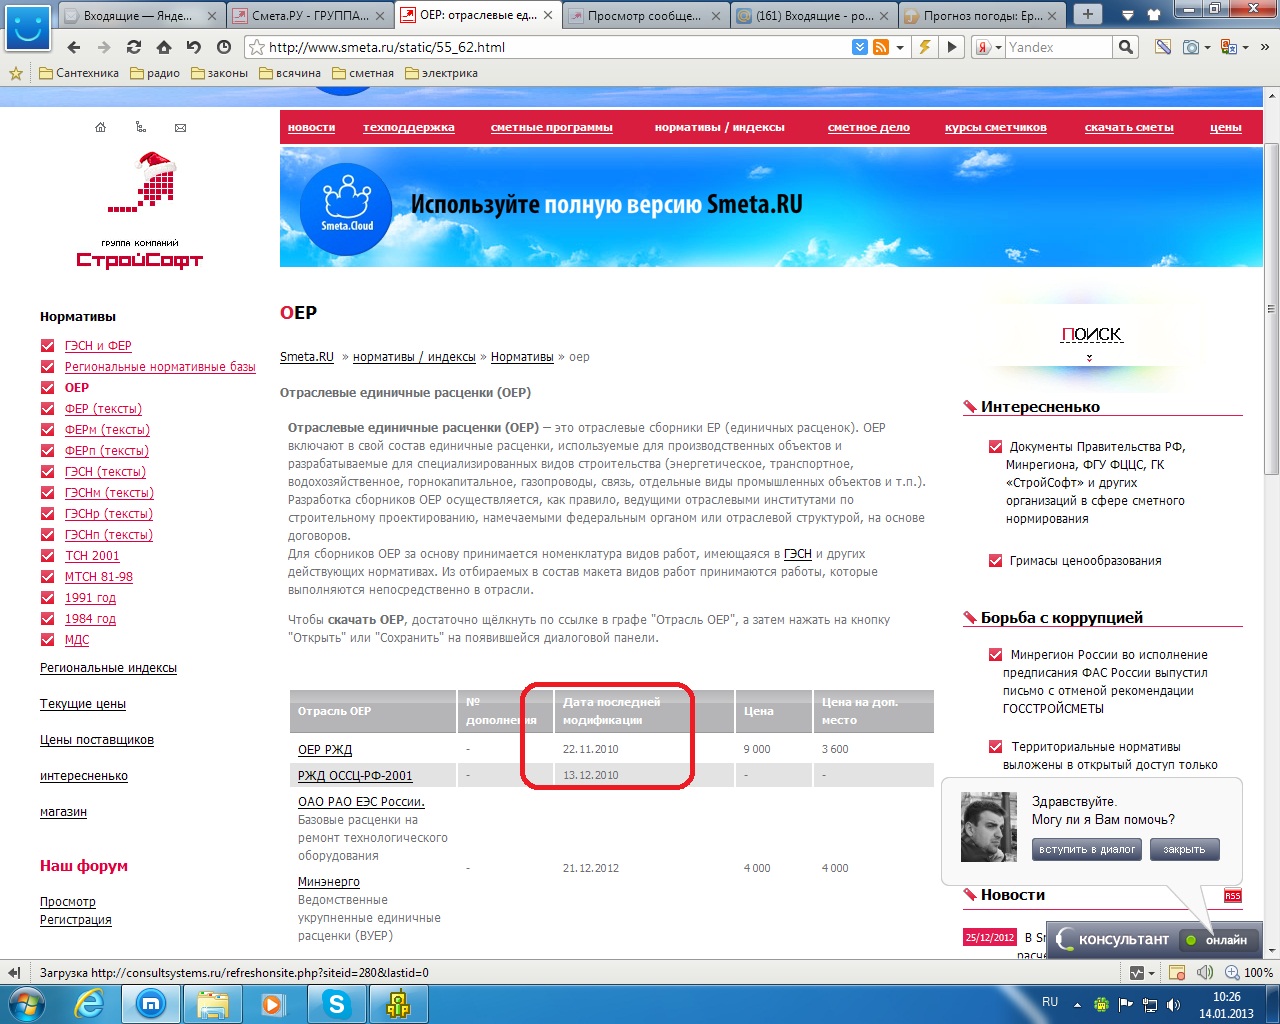Go forward with the browser forward arrow
The height and width of the screenshot is (1024, 1280).
[x=104, y=47]
